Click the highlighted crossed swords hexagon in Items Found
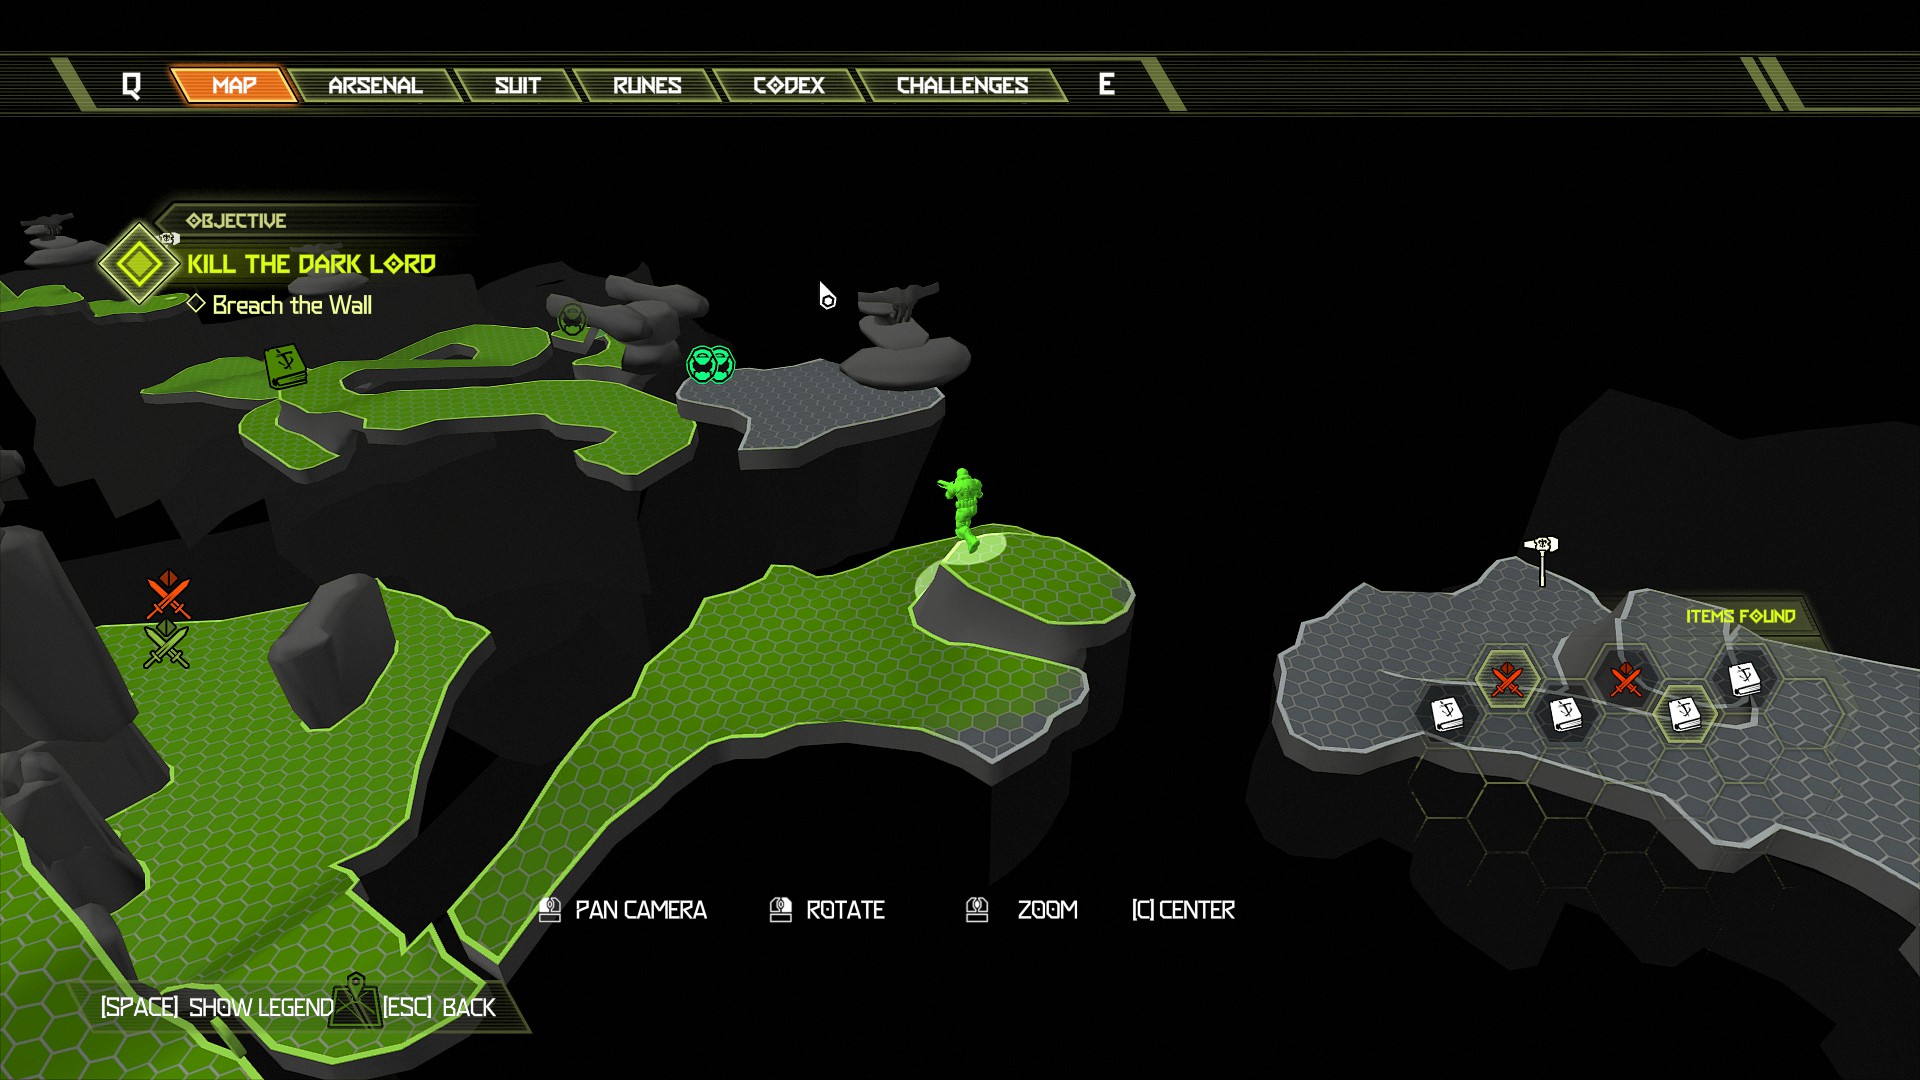The width and height of the screenshot is (1920, 1080). coord(1506,680)
